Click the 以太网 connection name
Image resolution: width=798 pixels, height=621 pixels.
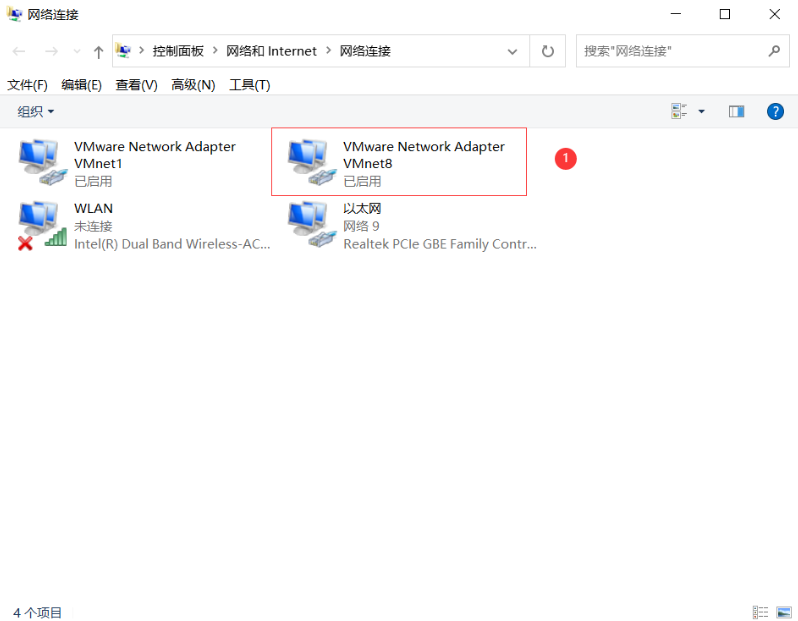(362, 209)
